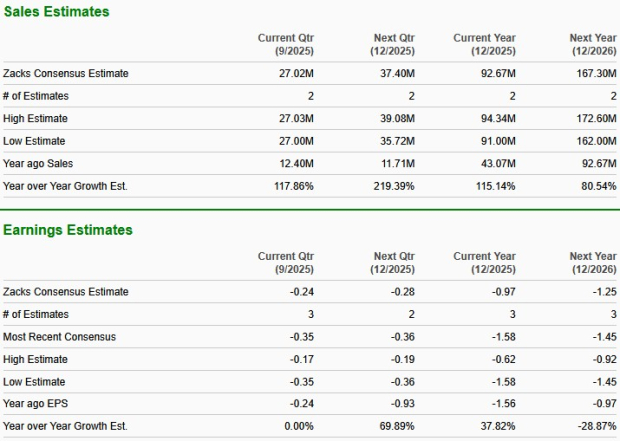Select Sales table Next Year (12/2026) column header
The width and height of the screenshot is (620, 441).
point(592,44)
